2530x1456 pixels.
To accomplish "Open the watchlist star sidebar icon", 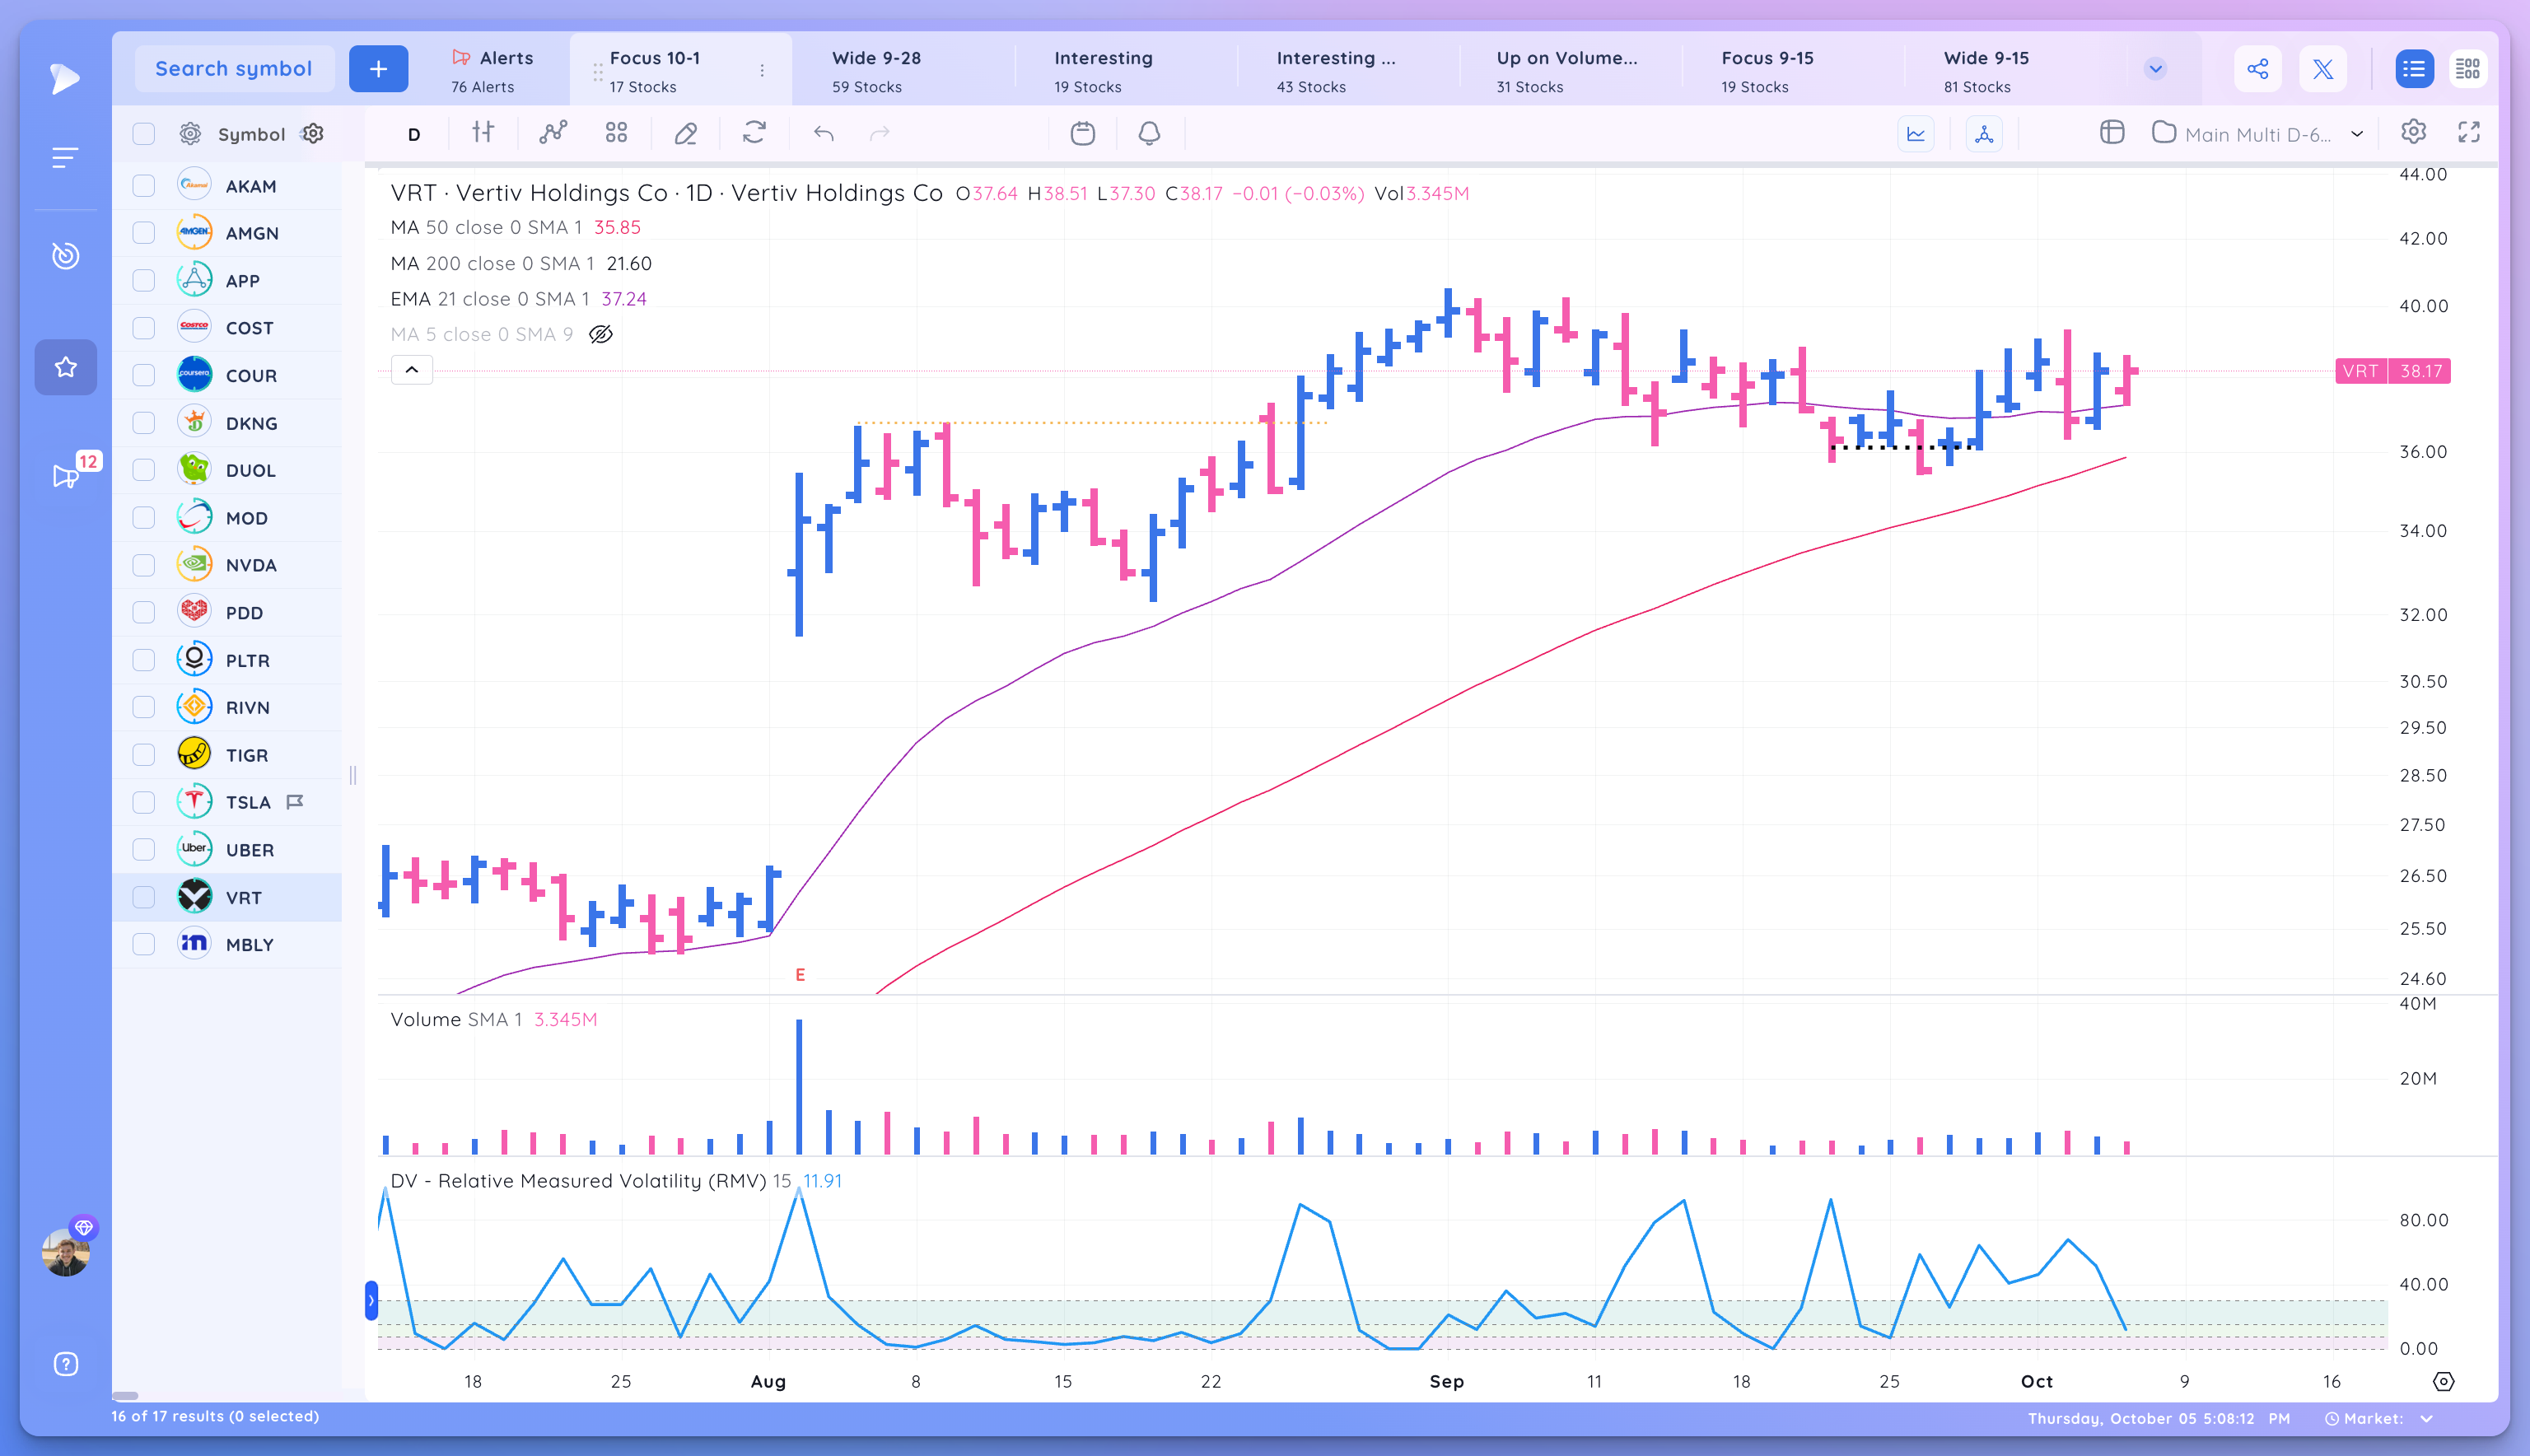I will click(x=65, y=367).
